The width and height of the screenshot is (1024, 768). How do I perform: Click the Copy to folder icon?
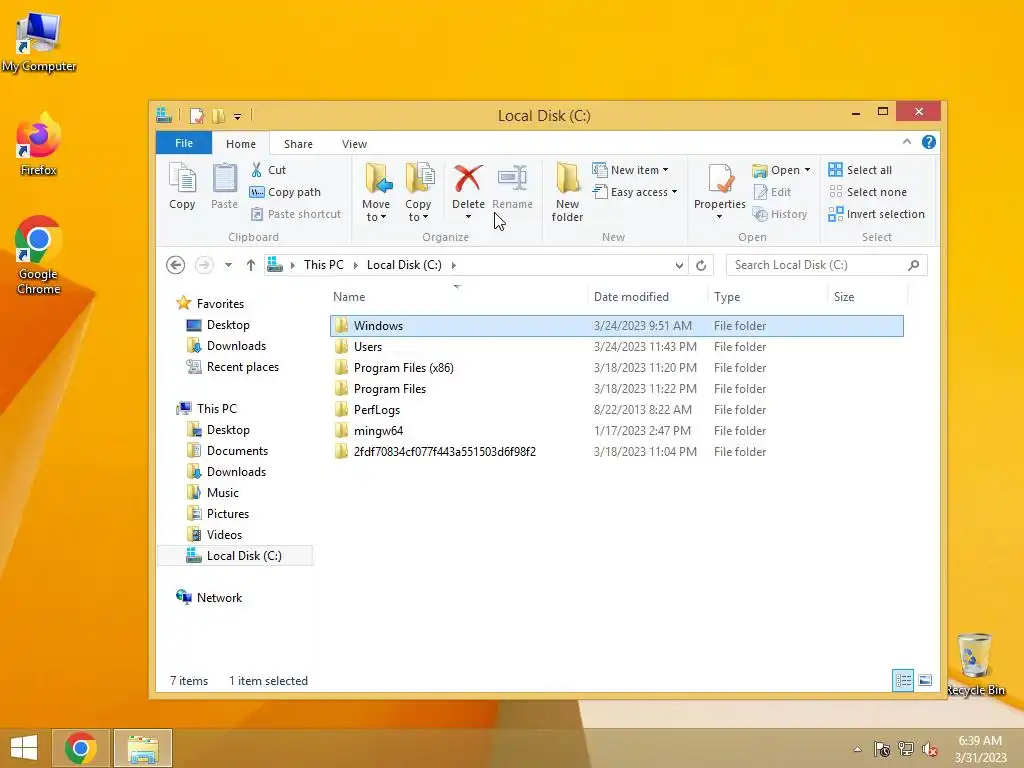point(419,178)
